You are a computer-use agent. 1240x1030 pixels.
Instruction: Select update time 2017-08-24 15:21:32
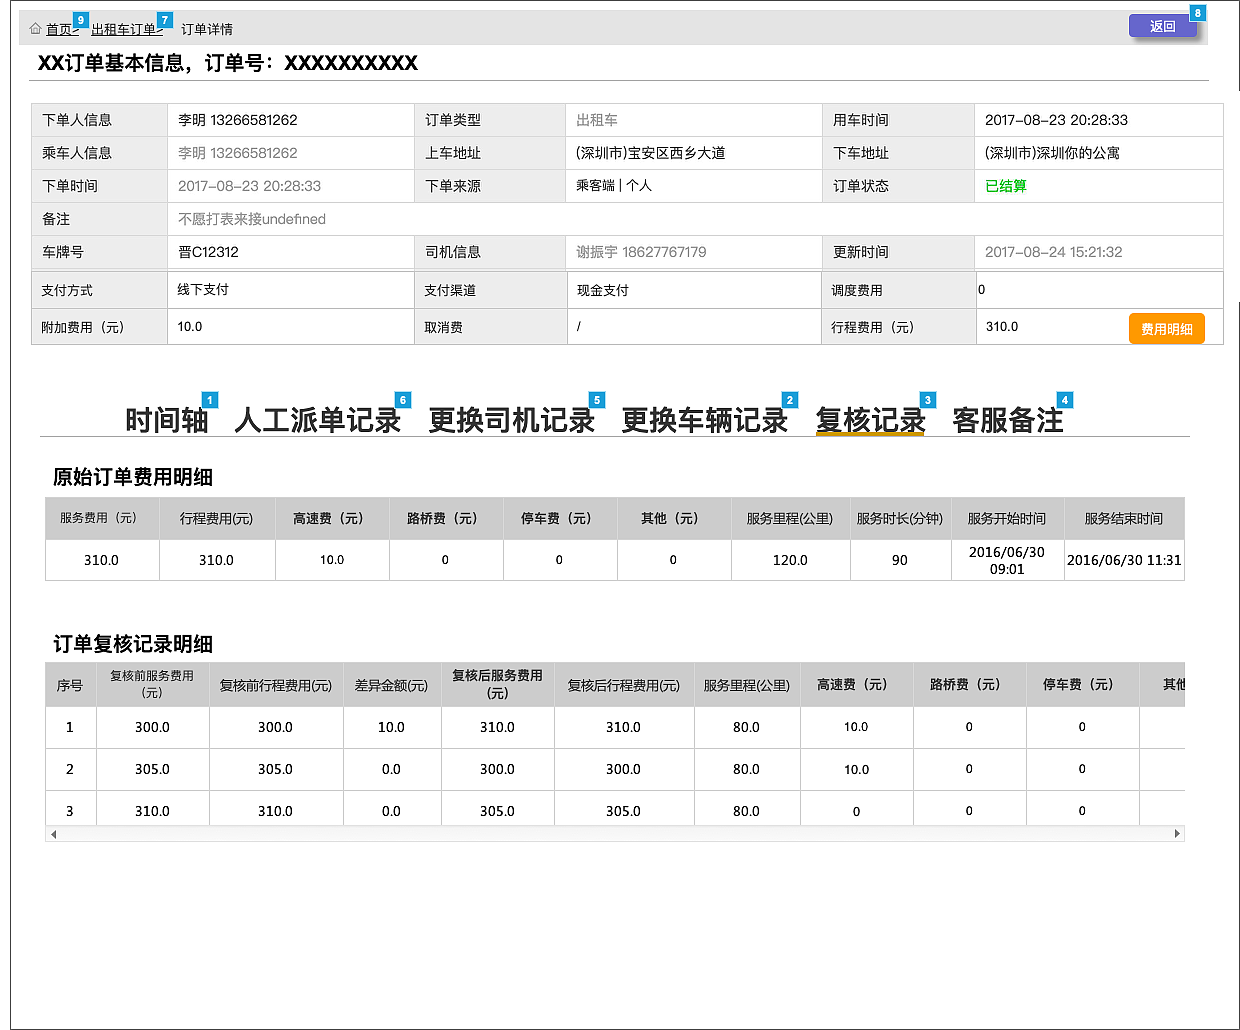click(1054, 252)
